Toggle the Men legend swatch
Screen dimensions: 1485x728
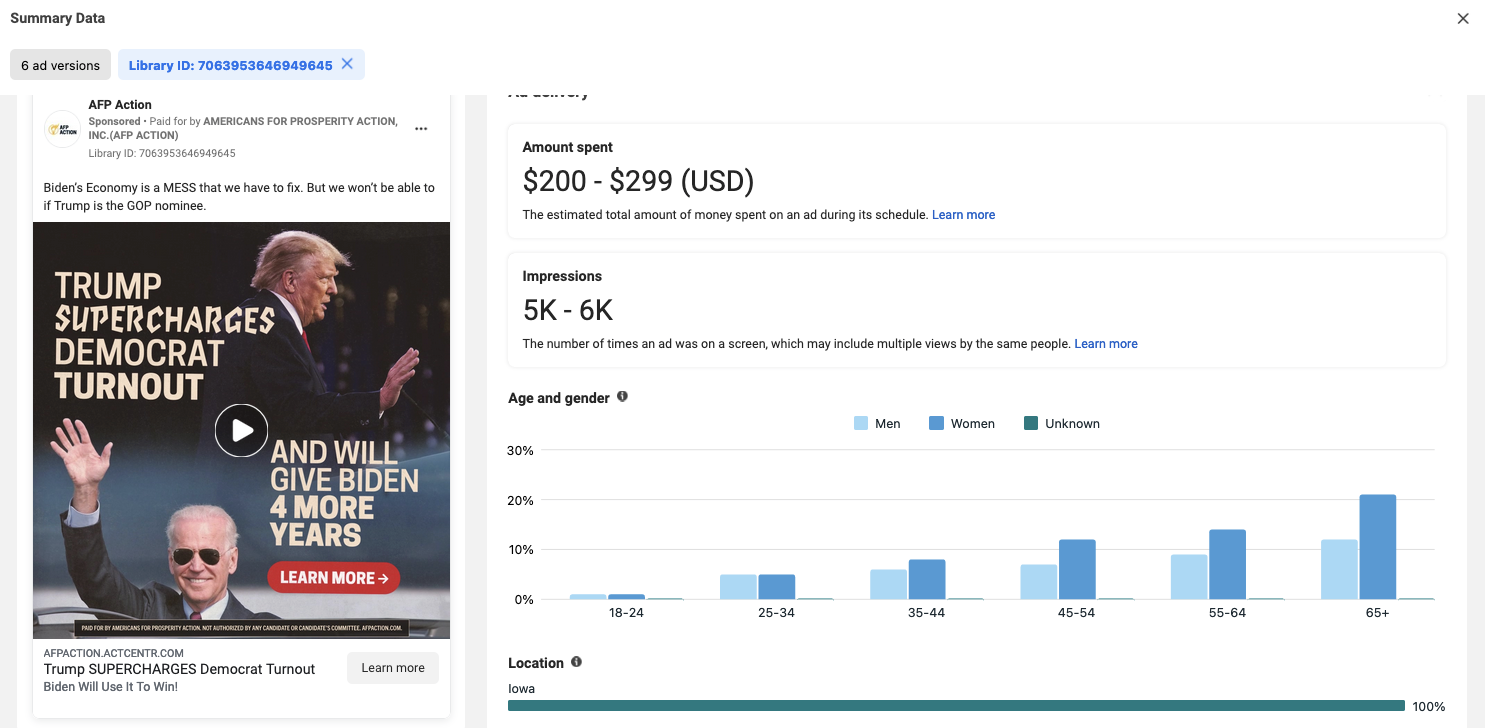(x=861, y=424)
